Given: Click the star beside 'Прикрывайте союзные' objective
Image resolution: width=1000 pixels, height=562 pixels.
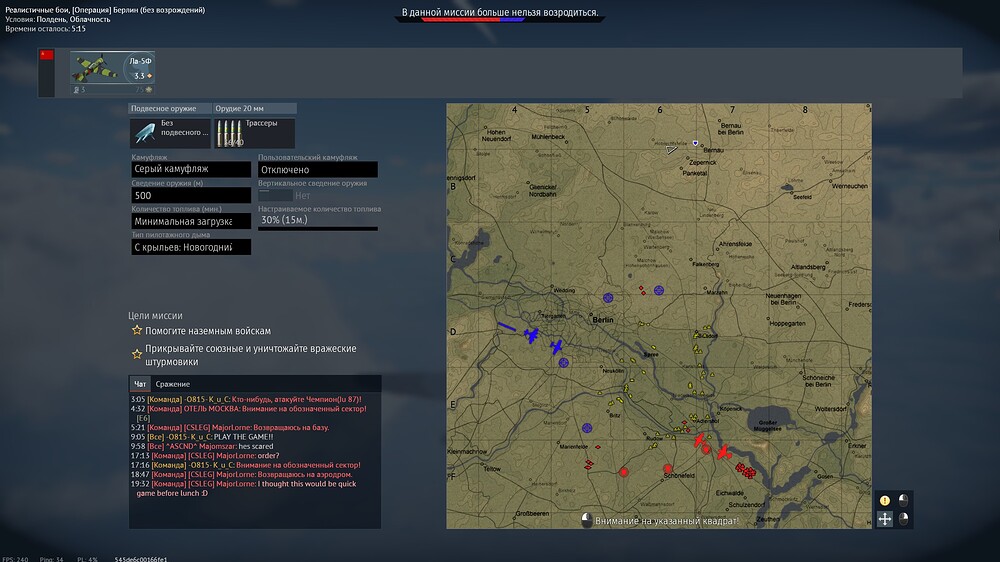Looking at the screenshot, I should [137, 354].
